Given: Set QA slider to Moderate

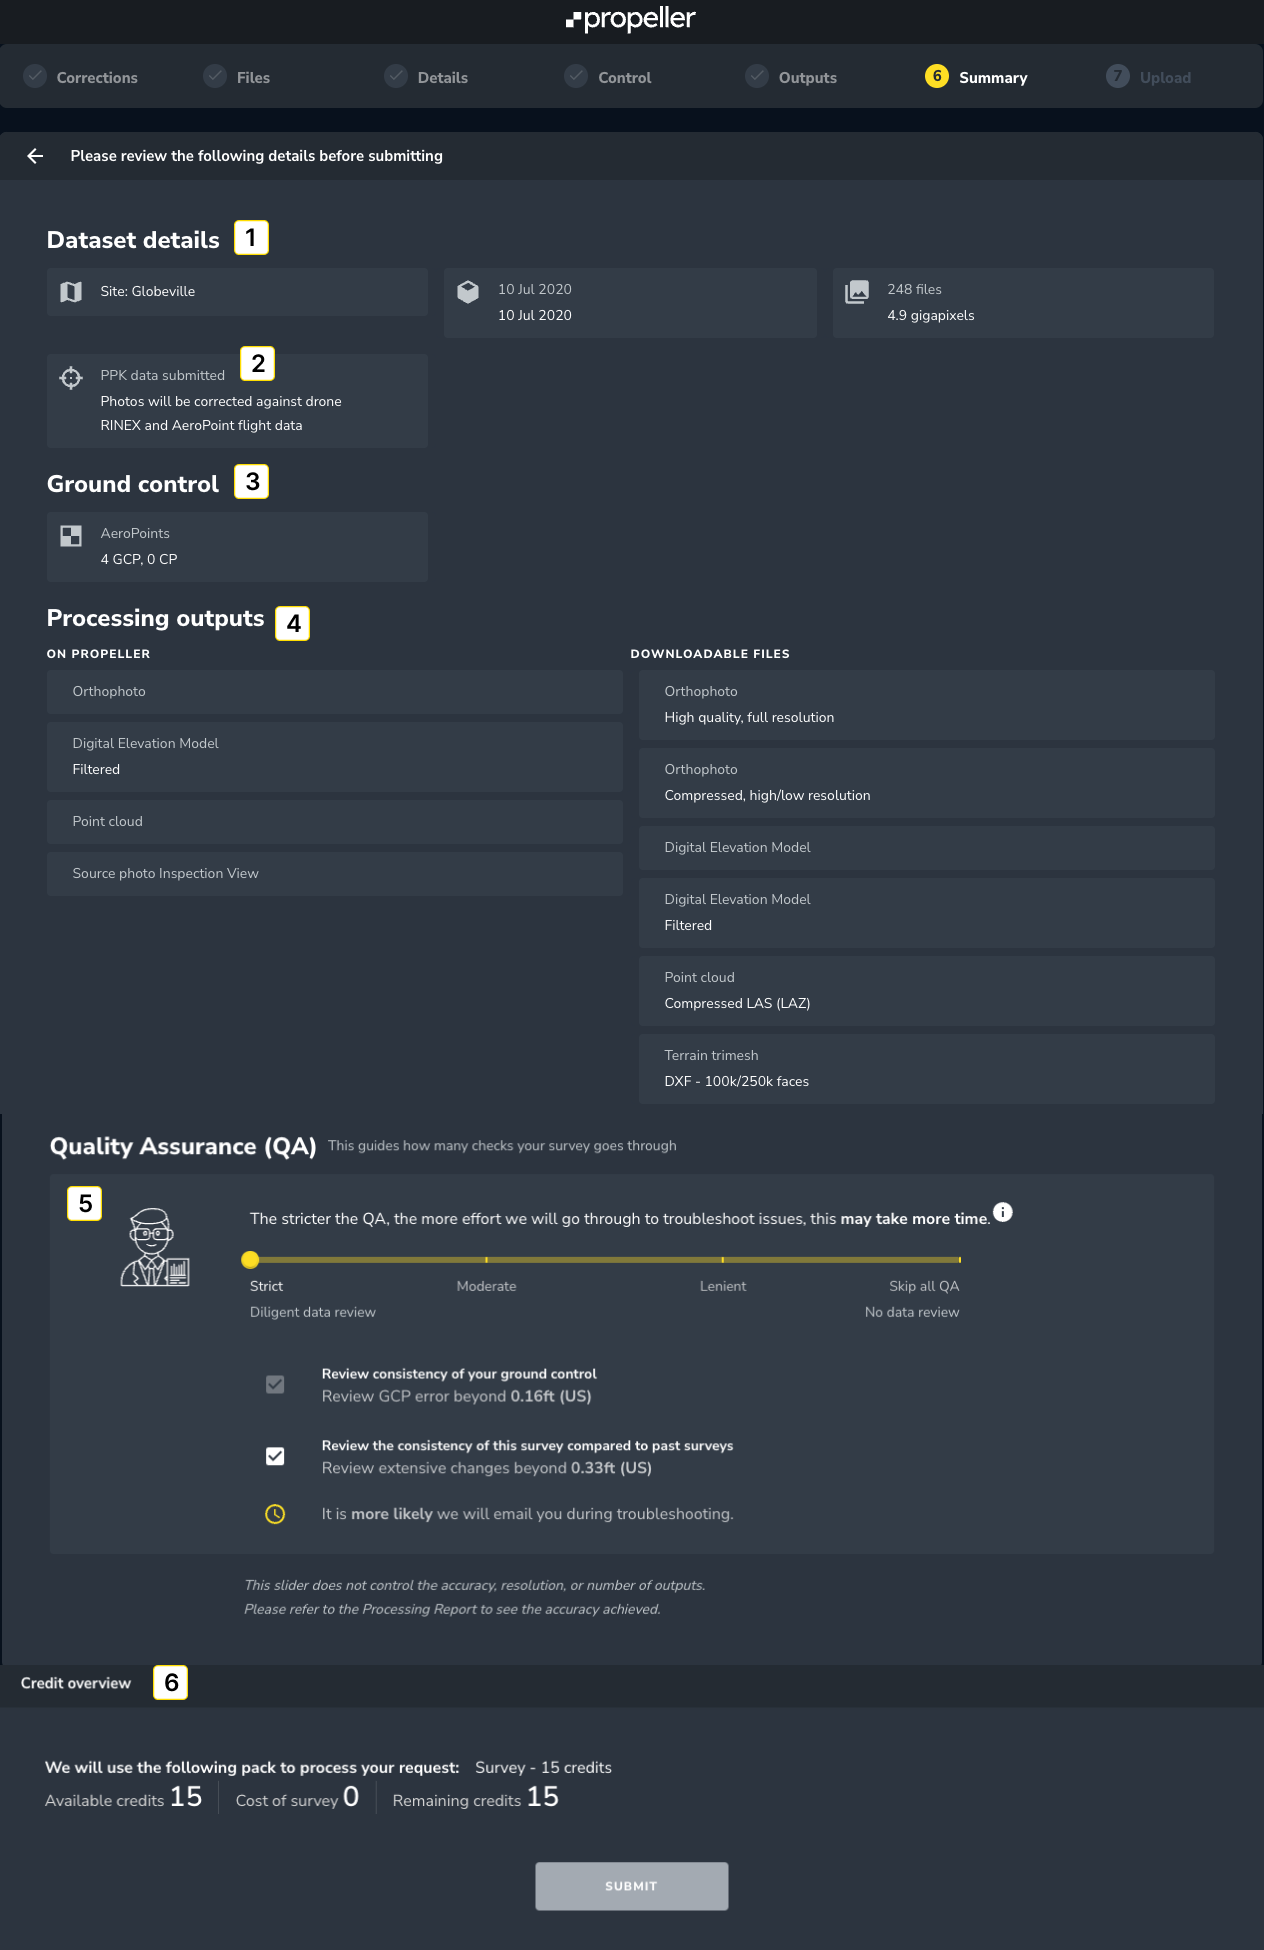Looking at the screenshot, I should pos(486,1260).
